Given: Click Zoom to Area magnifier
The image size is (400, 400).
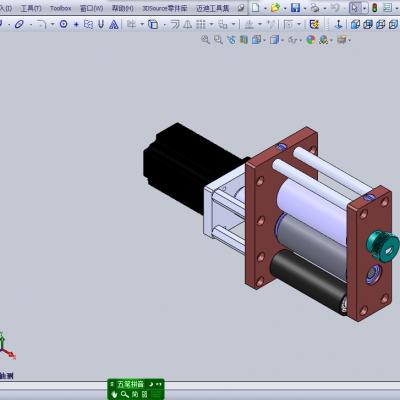Looking at the screenshot, I should tap(218, 40).
